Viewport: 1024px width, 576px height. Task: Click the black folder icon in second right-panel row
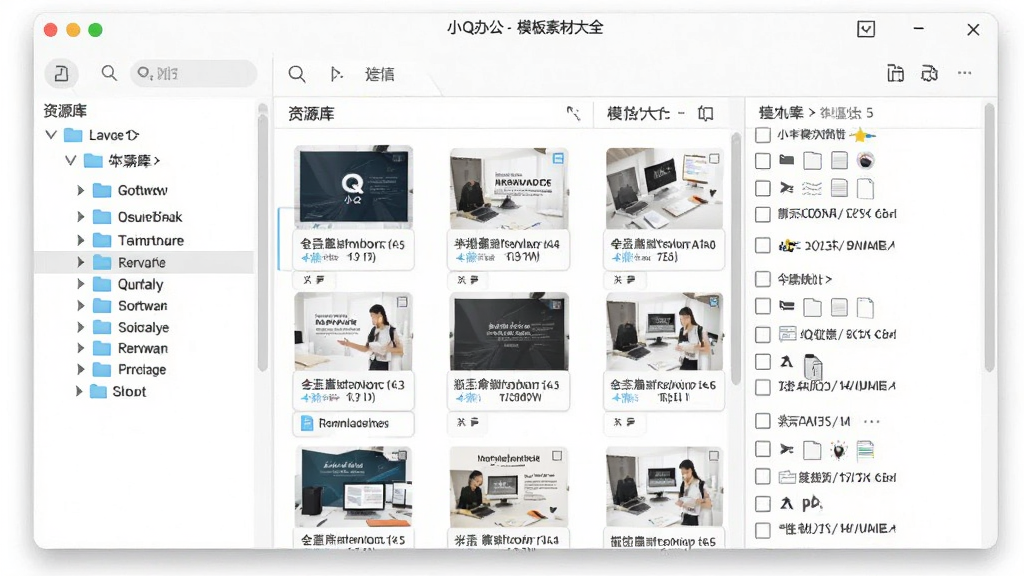787,160
